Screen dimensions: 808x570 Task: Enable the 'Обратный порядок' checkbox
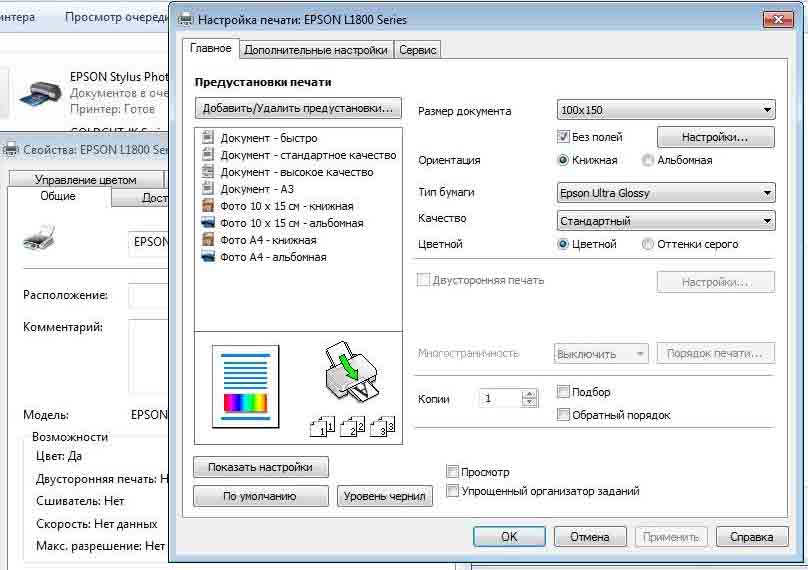pyautogui.click(x=563, y=414)
